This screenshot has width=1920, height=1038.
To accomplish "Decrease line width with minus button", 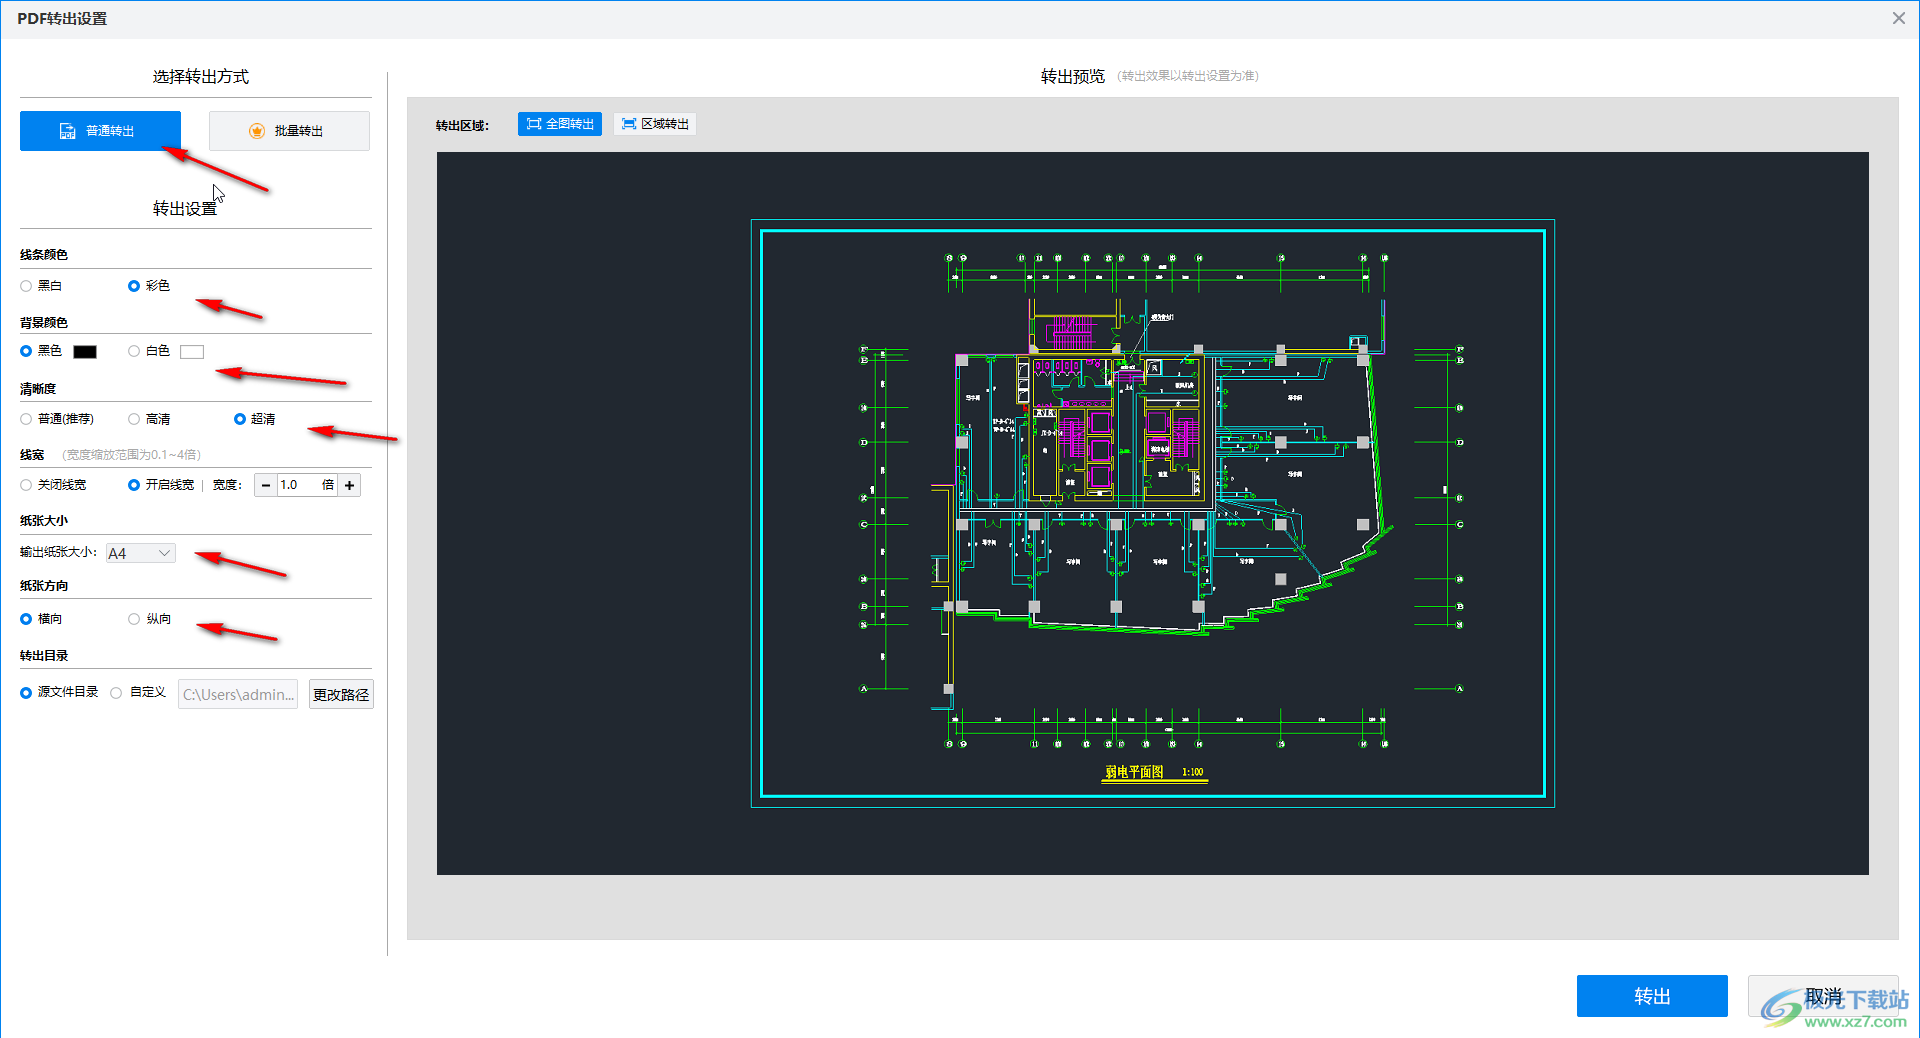I will tap(266, 485).
